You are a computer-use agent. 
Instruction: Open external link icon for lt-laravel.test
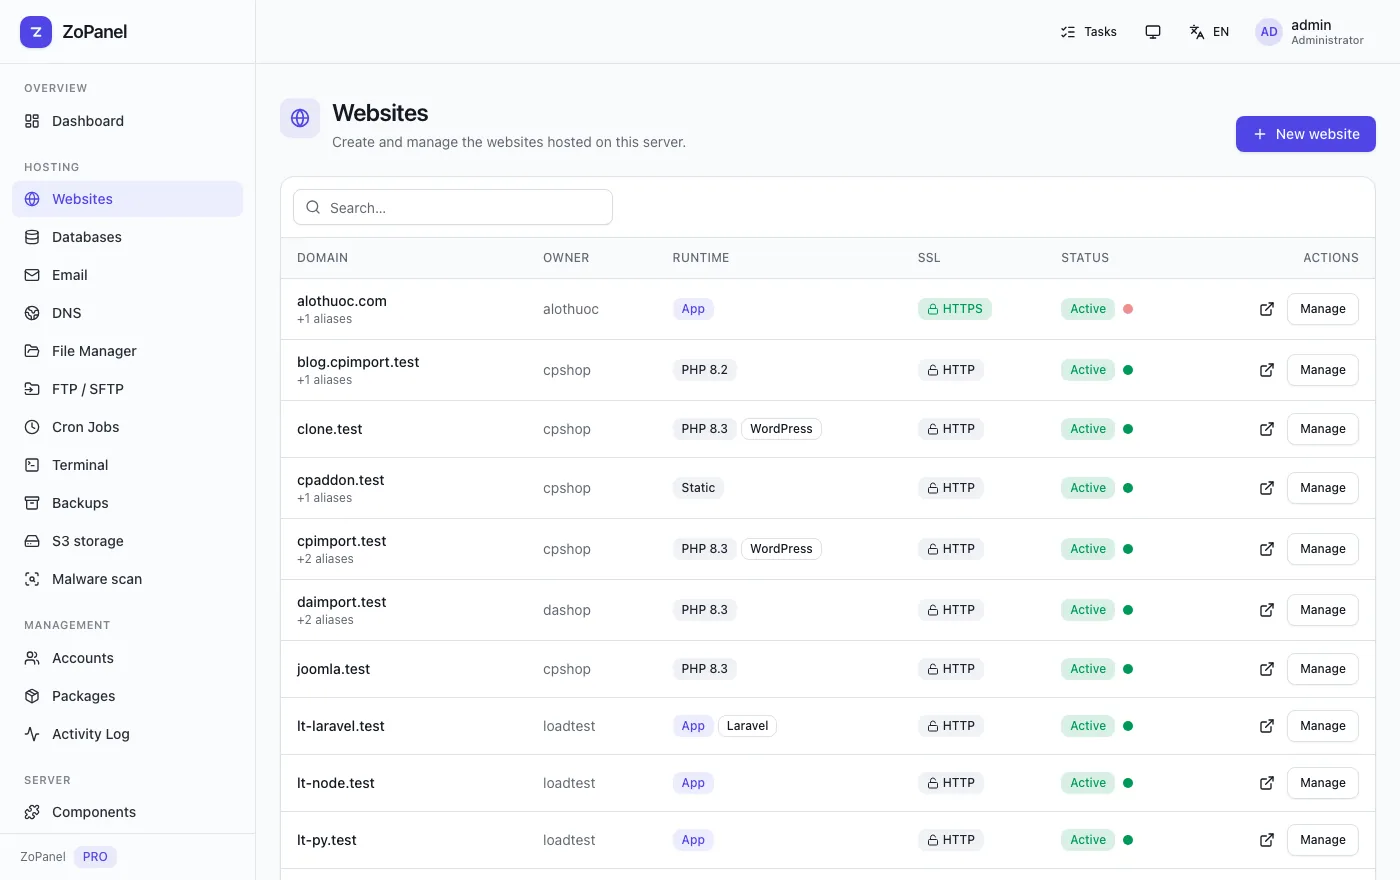(1267, 726)
